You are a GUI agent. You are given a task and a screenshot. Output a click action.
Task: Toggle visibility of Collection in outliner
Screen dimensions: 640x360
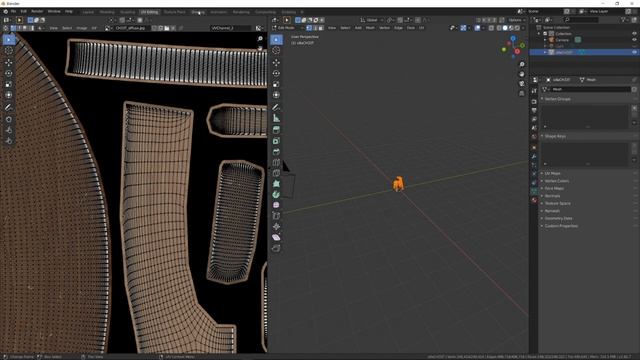pos(634,33)
